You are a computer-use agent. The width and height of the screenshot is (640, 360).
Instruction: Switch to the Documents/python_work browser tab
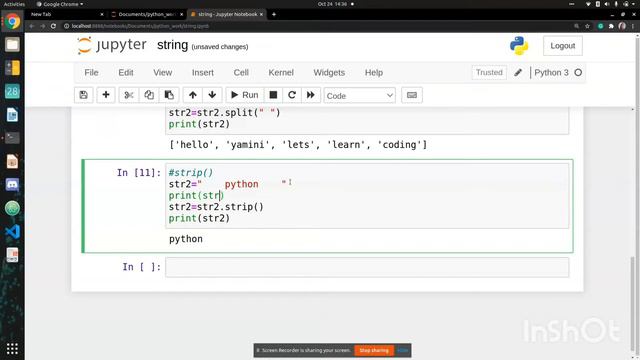click(147, 14)
